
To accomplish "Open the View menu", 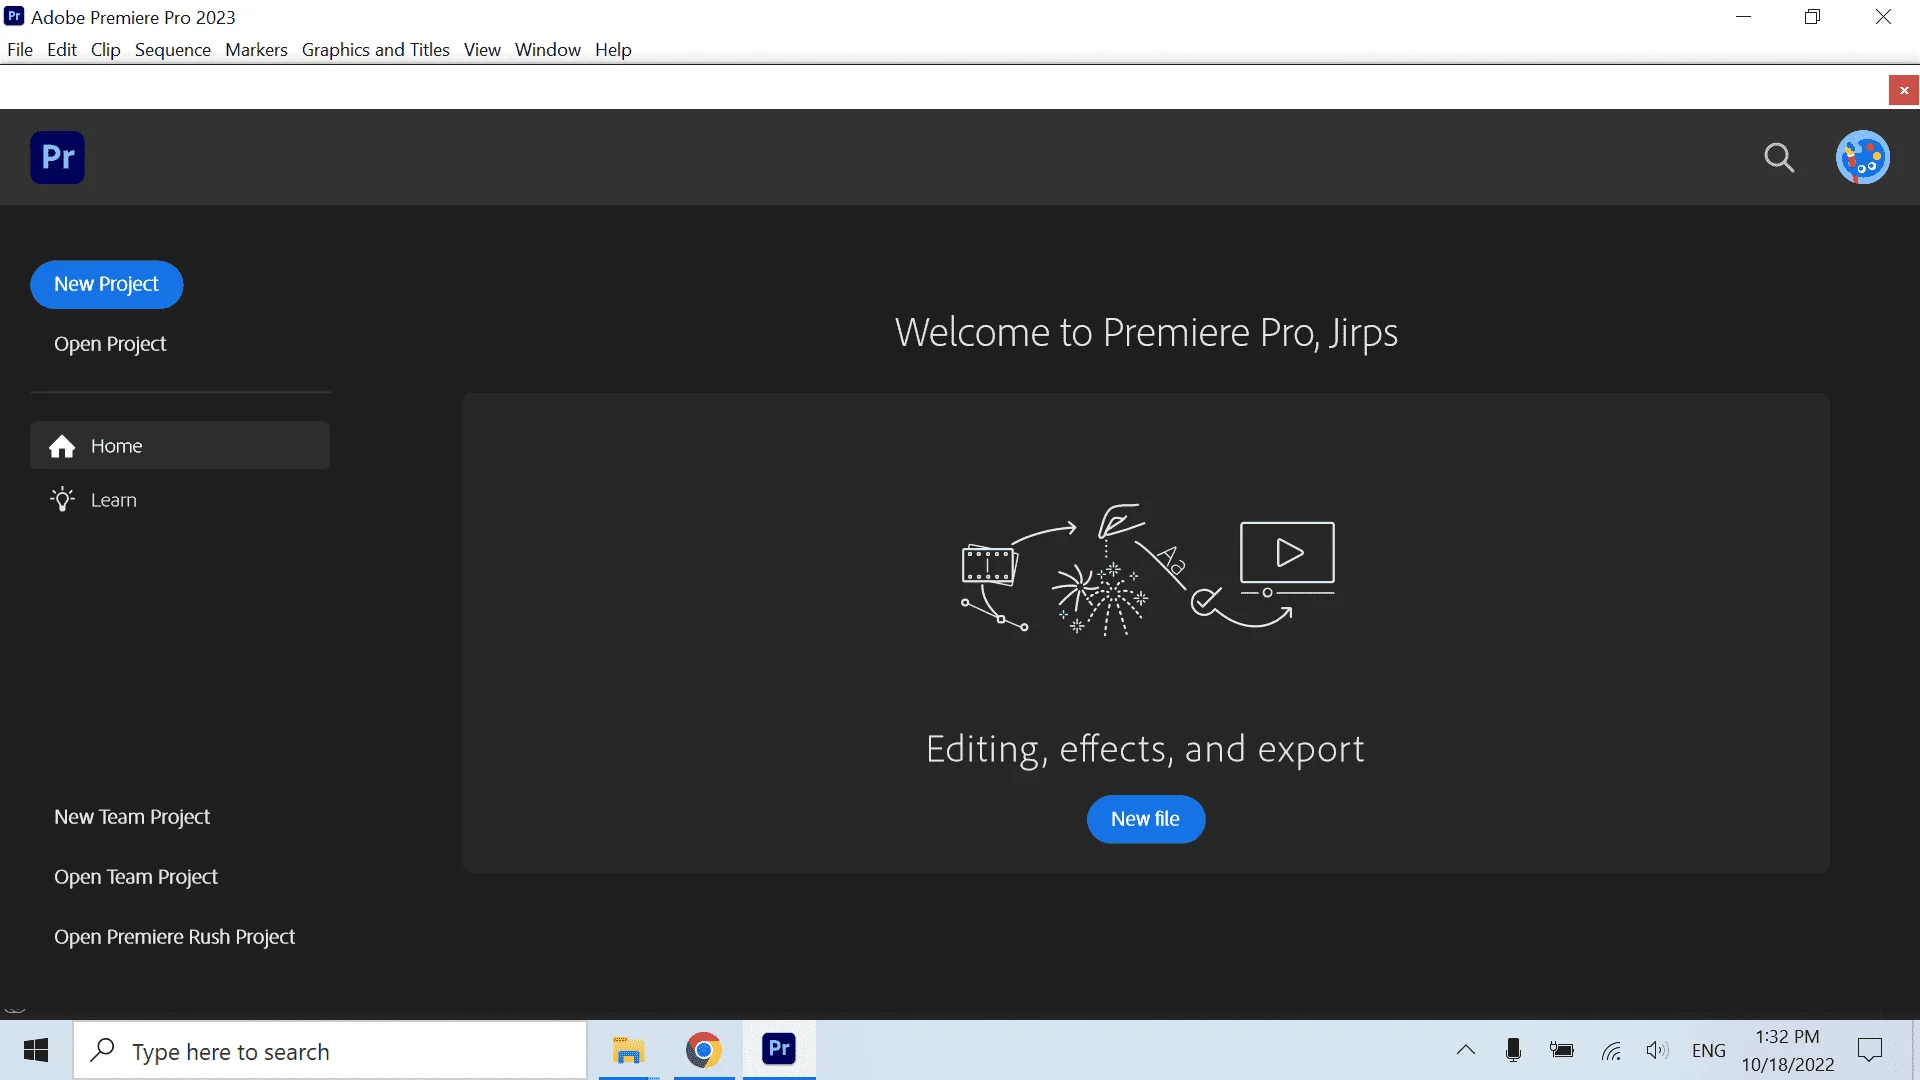I will point(482,50).
